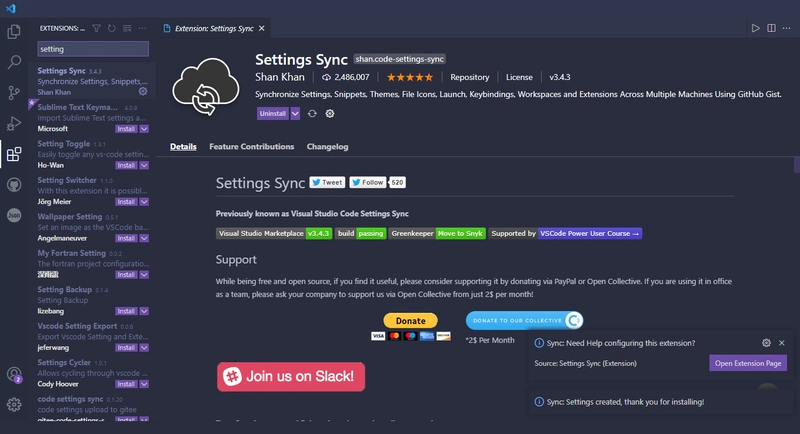Click Join us on Slack banner

click(x=291, y=377)
